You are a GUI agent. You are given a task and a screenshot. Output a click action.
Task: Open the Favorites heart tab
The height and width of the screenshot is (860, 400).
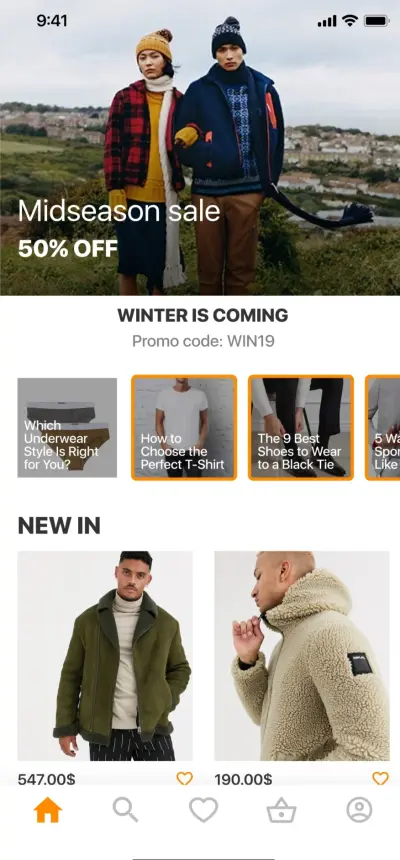tap(204, 810)
